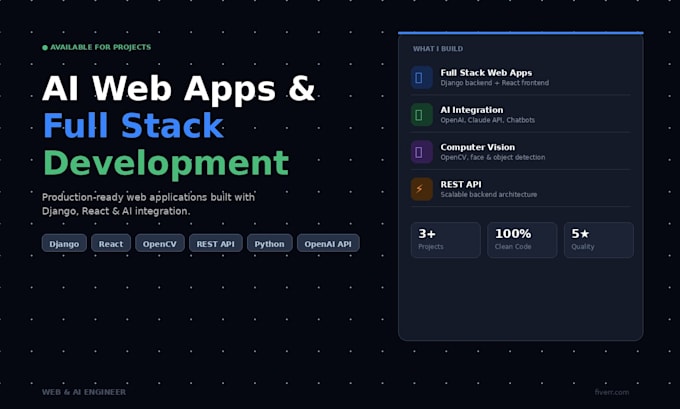The width and height of the screenshot is (680, 409).
Task: Click the purple Computer Vision icon
Action: coord(422,152)
